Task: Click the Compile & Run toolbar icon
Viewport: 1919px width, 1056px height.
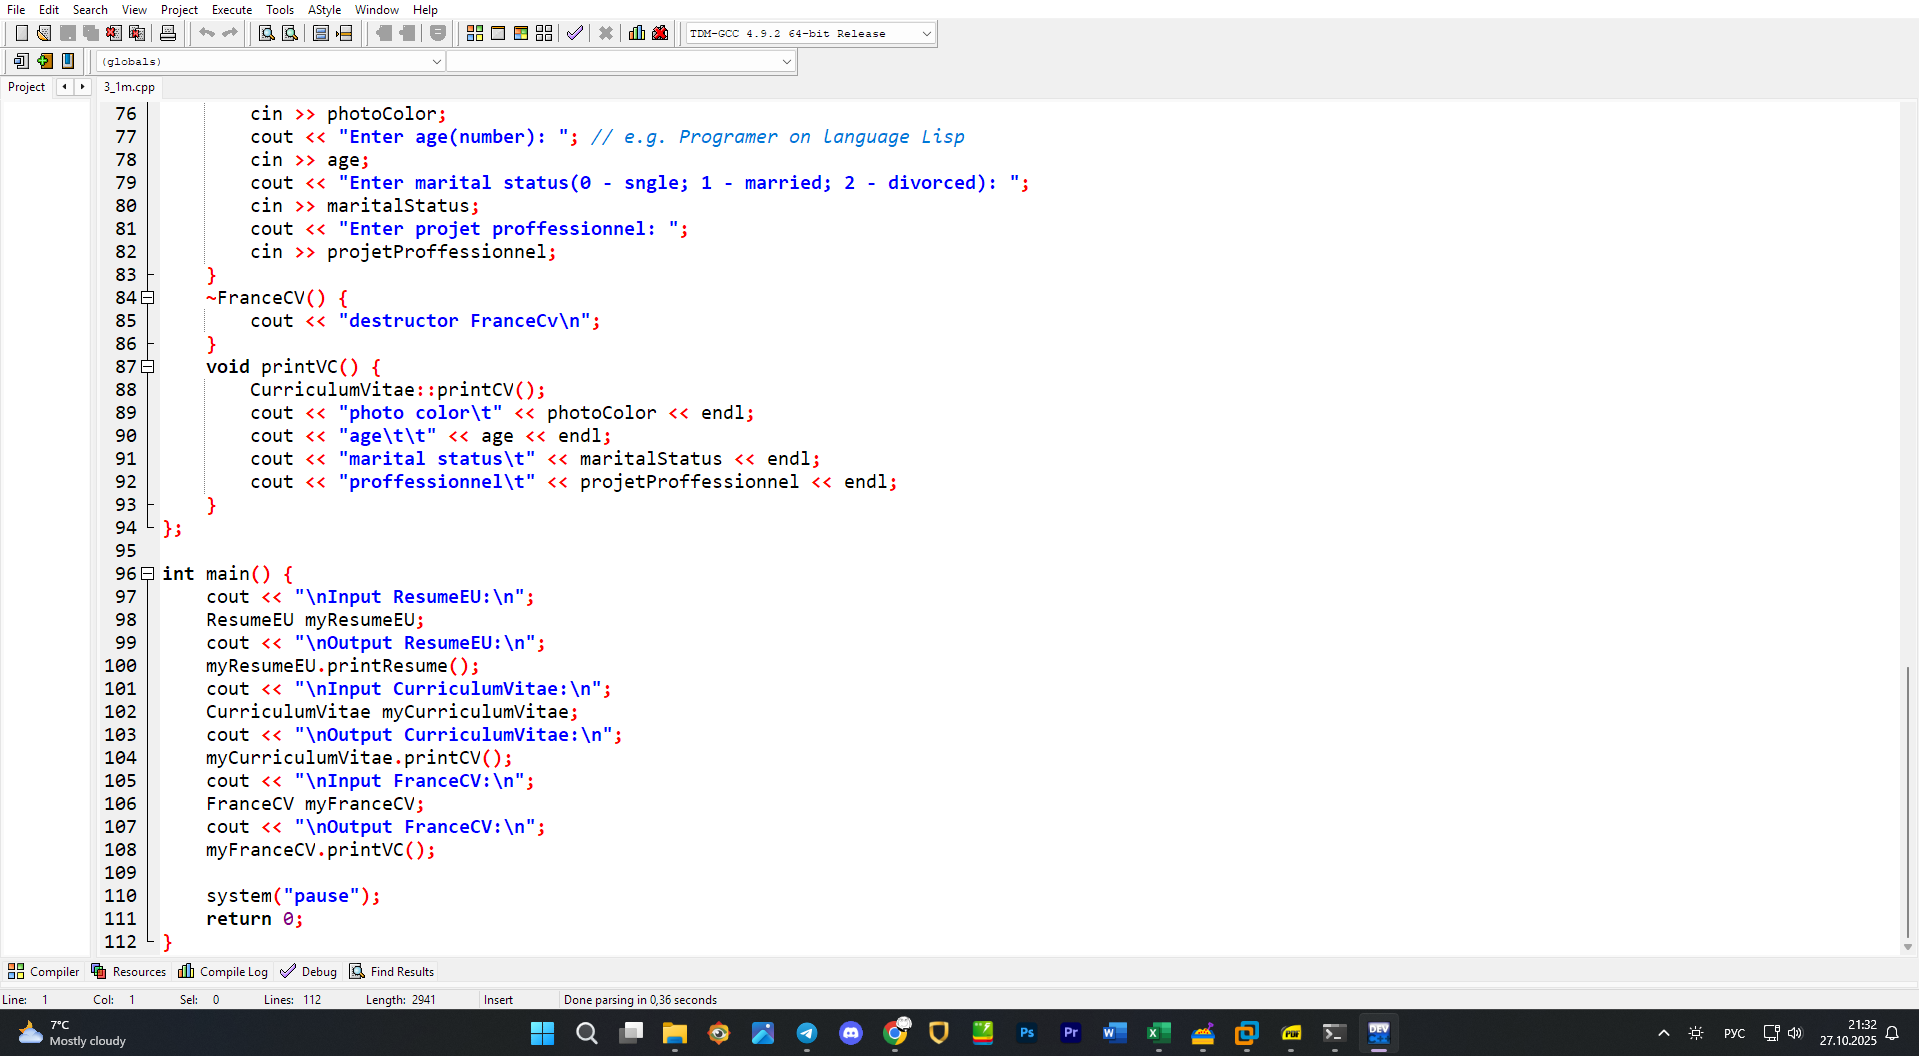Action: [521, 33]
